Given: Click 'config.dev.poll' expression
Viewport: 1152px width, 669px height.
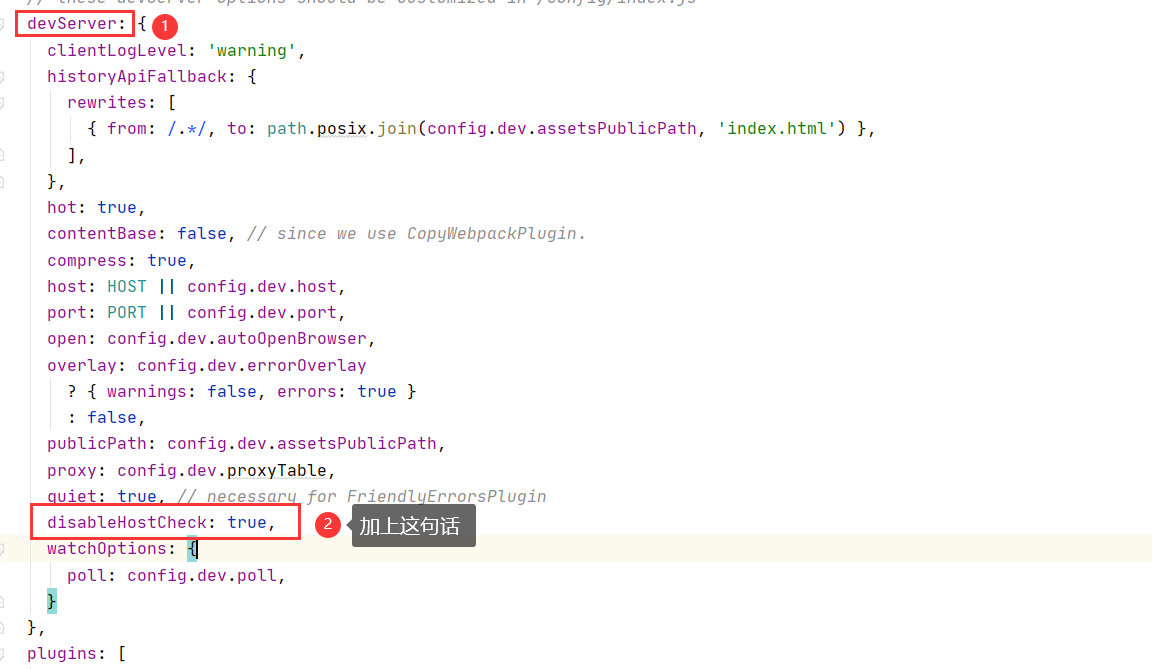Looking at the screenshot, I should (x=201, y=575).
